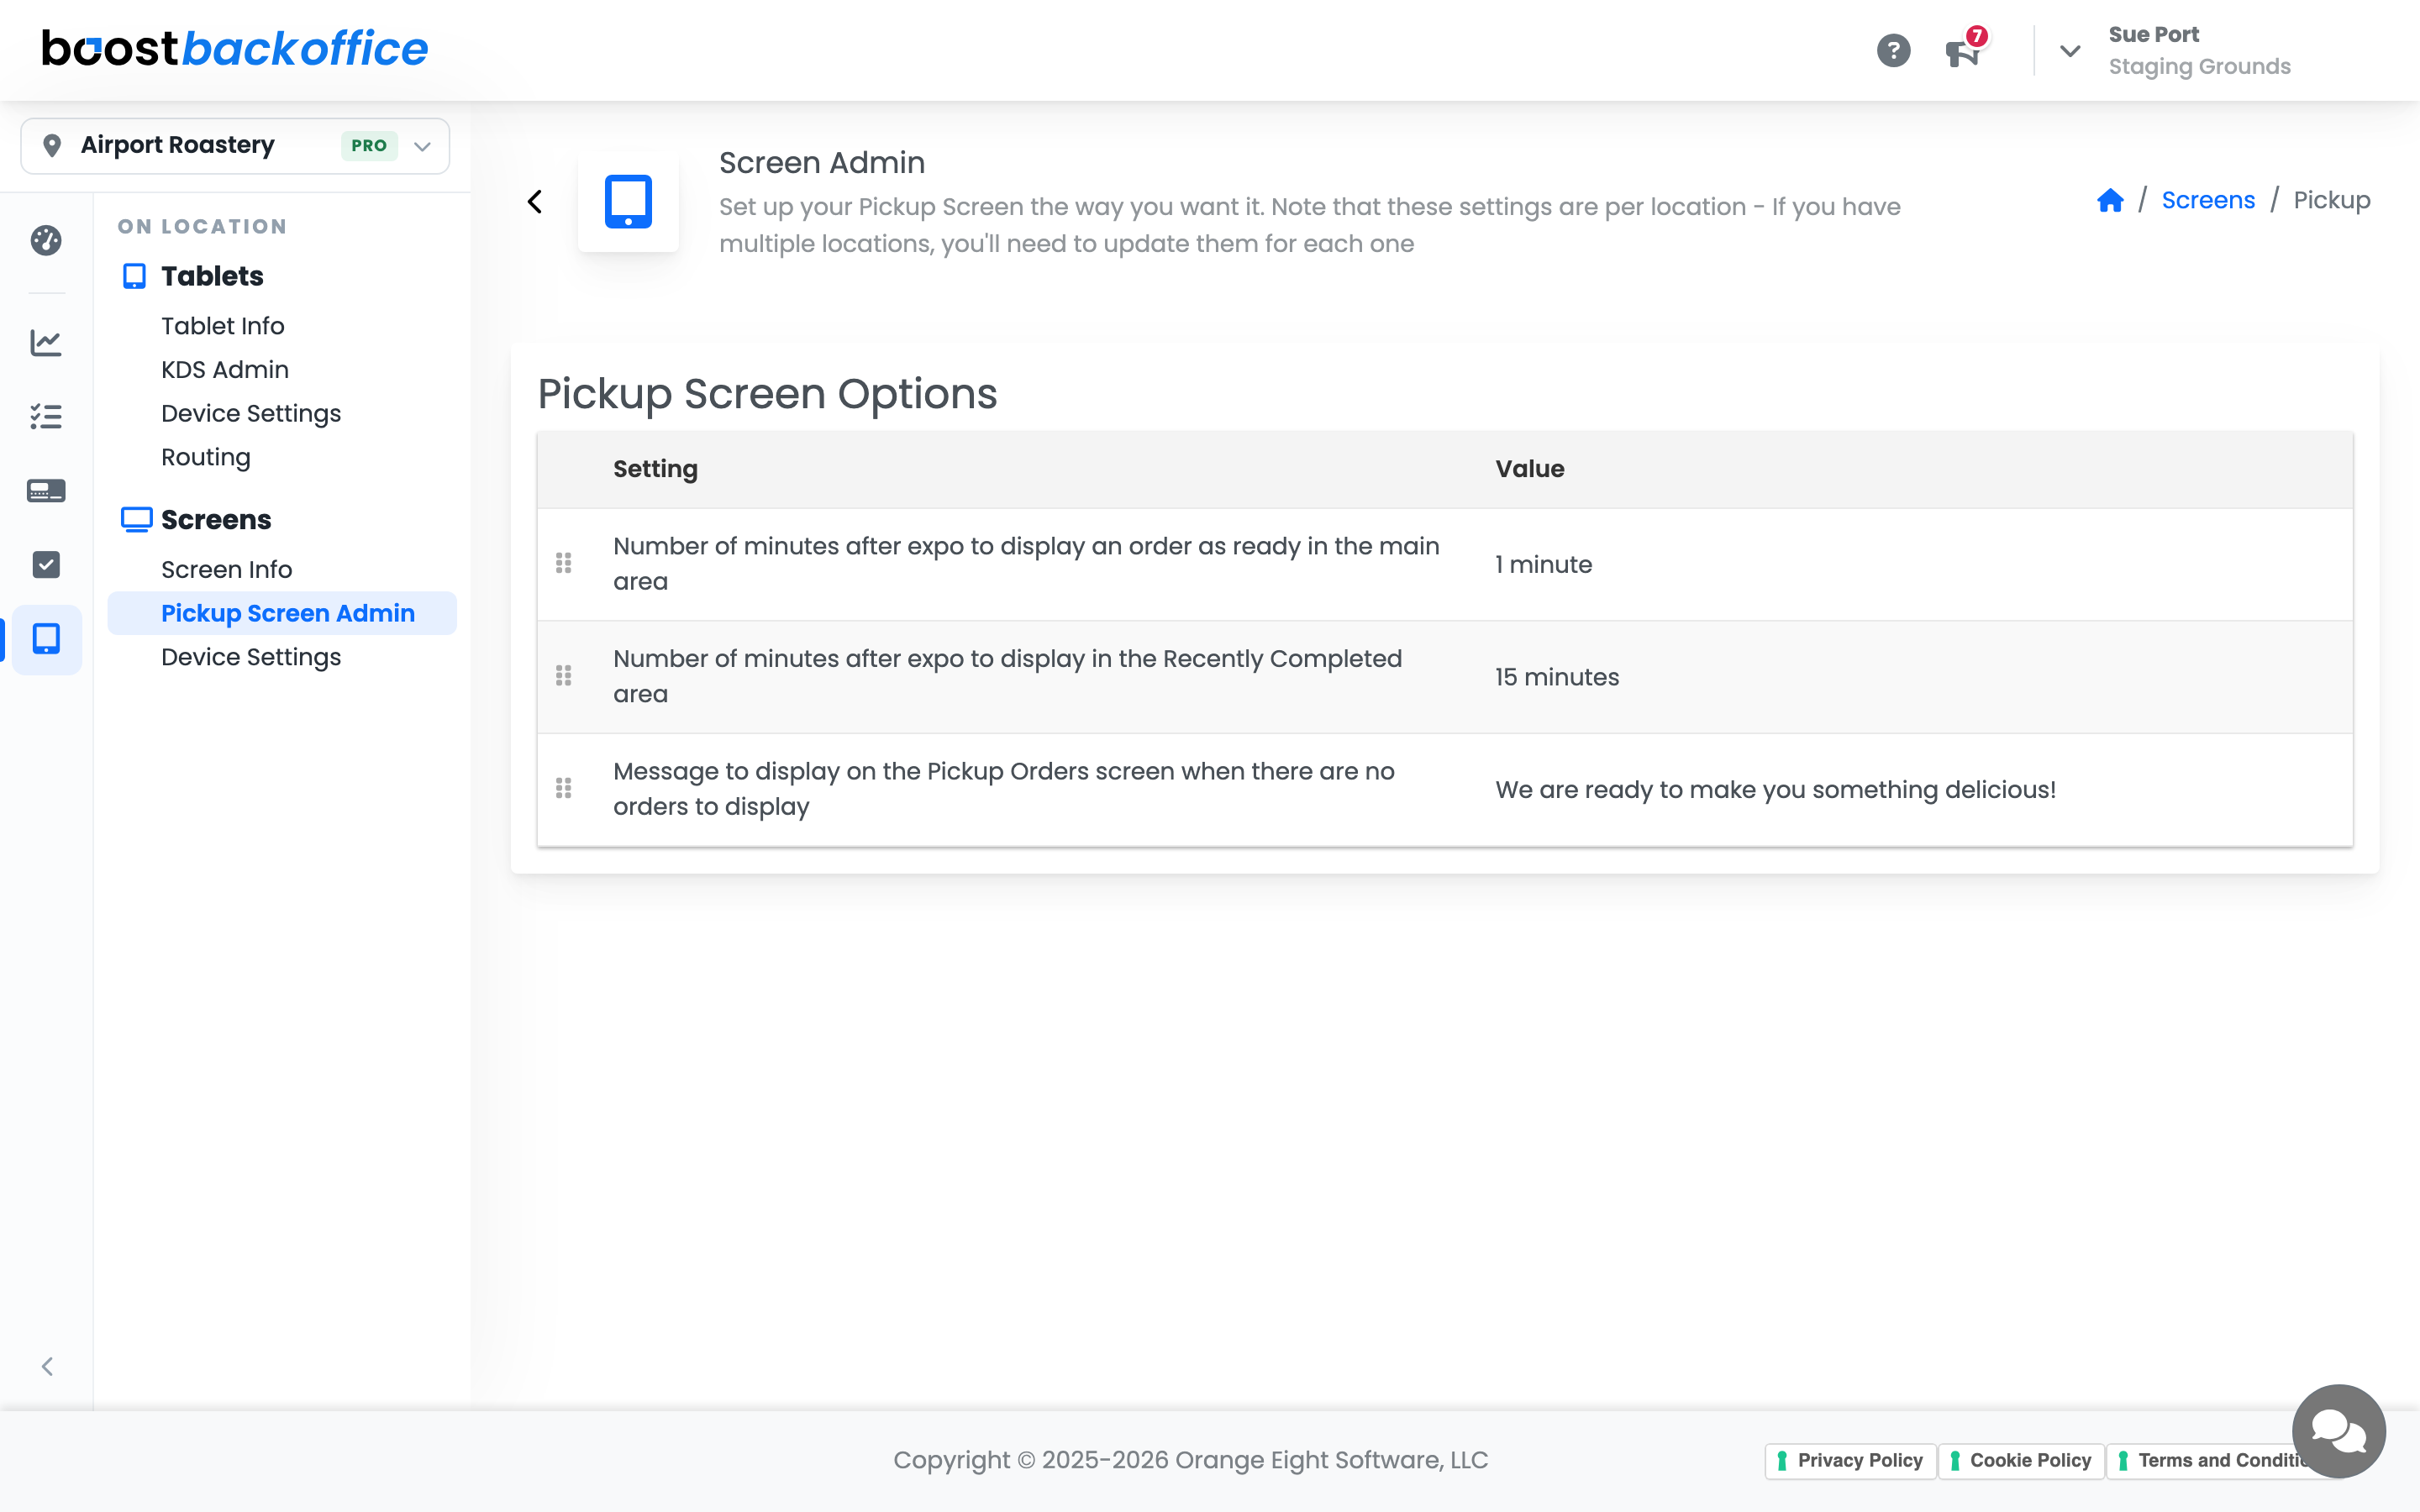Open Screen Info menu item
Screen dimensions: 2420x1512
[x=227, y=570]
